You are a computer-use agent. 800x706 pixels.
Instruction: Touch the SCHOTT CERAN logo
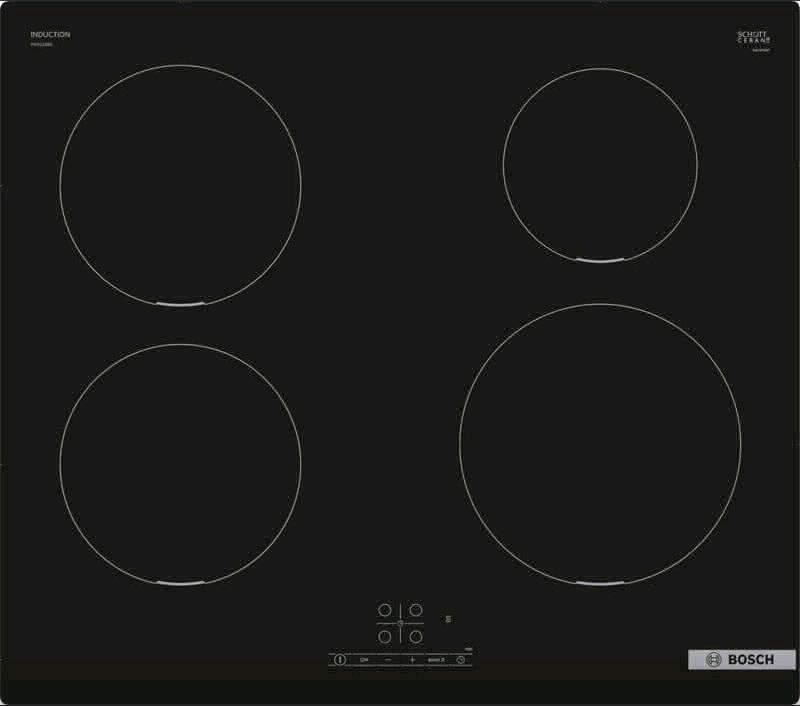(753, 38)
